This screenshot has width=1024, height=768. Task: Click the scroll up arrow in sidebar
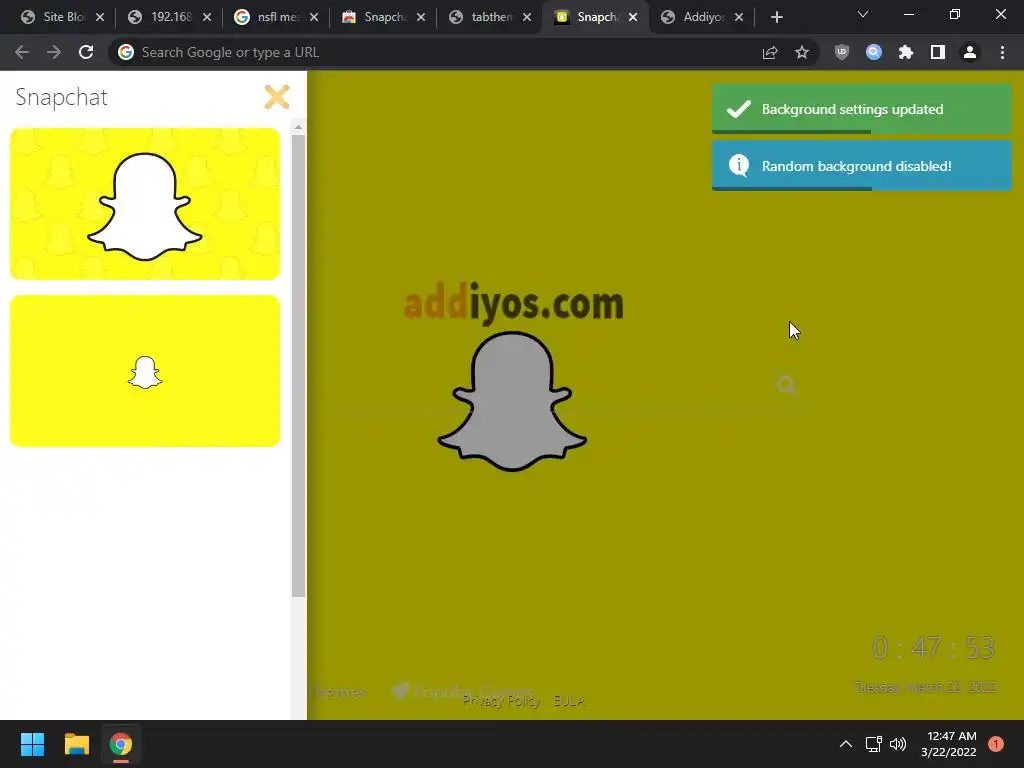pos(298,127)
